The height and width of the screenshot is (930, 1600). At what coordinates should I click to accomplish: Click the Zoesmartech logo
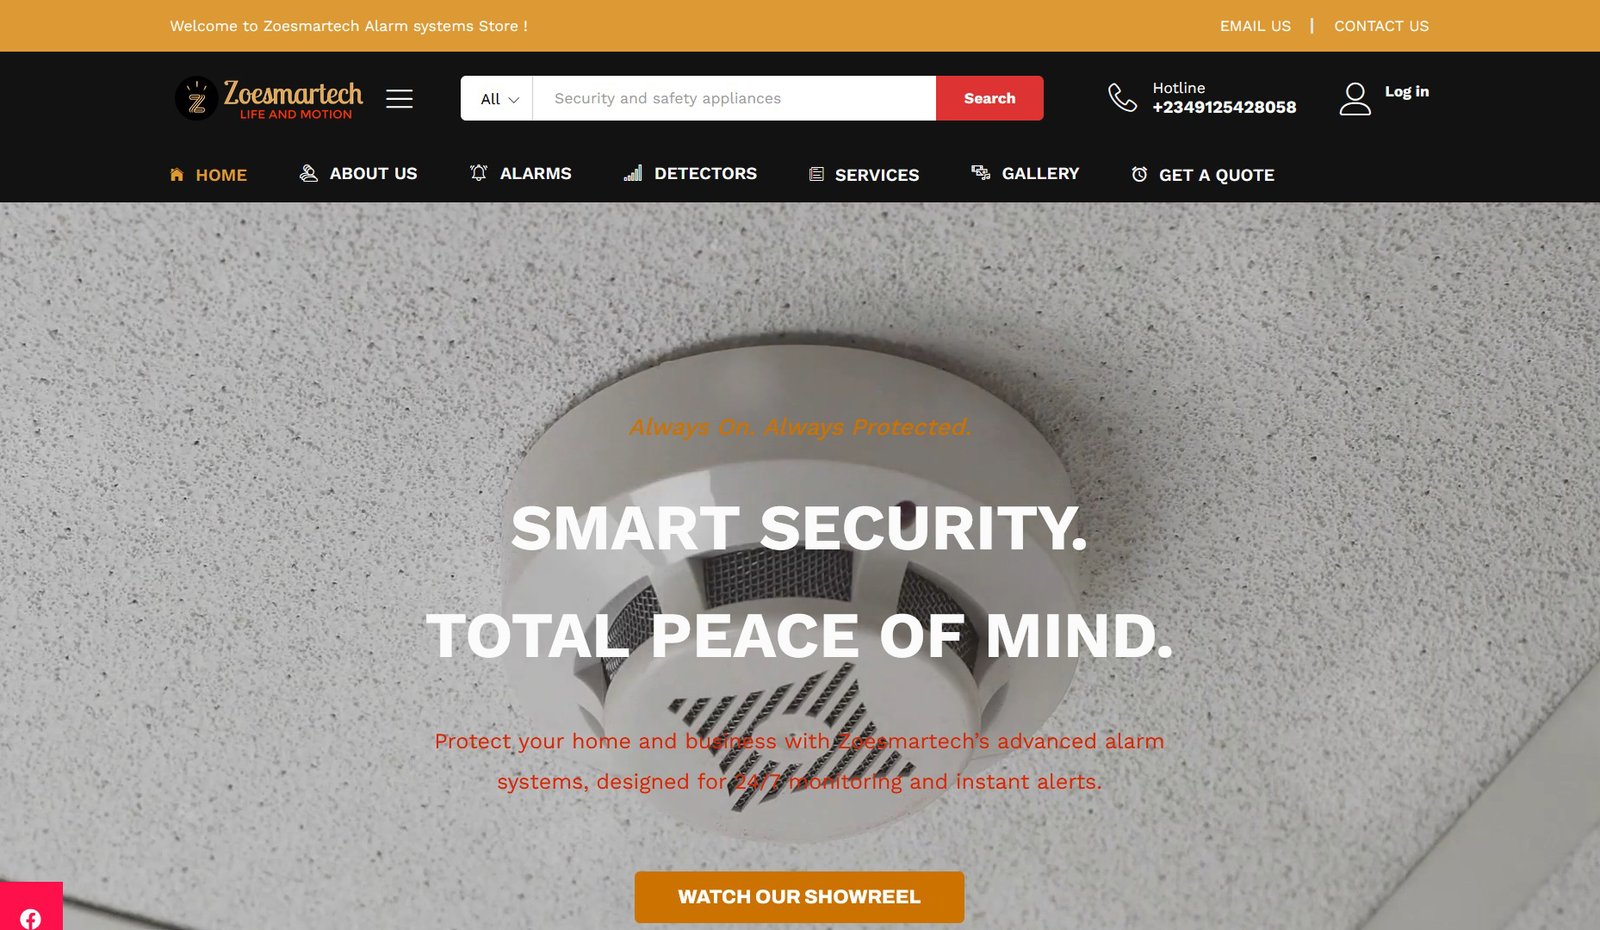pos(268,98)
